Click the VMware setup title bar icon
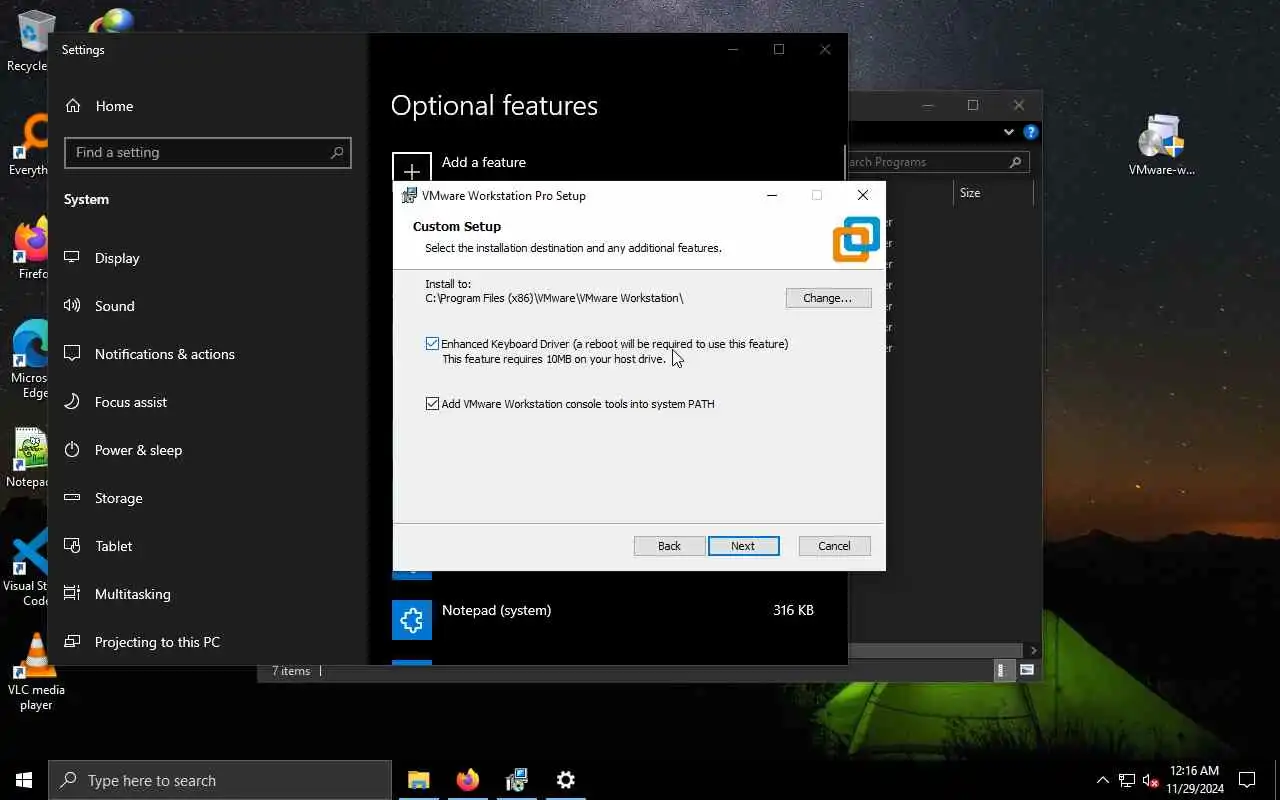 coord(409,196)
